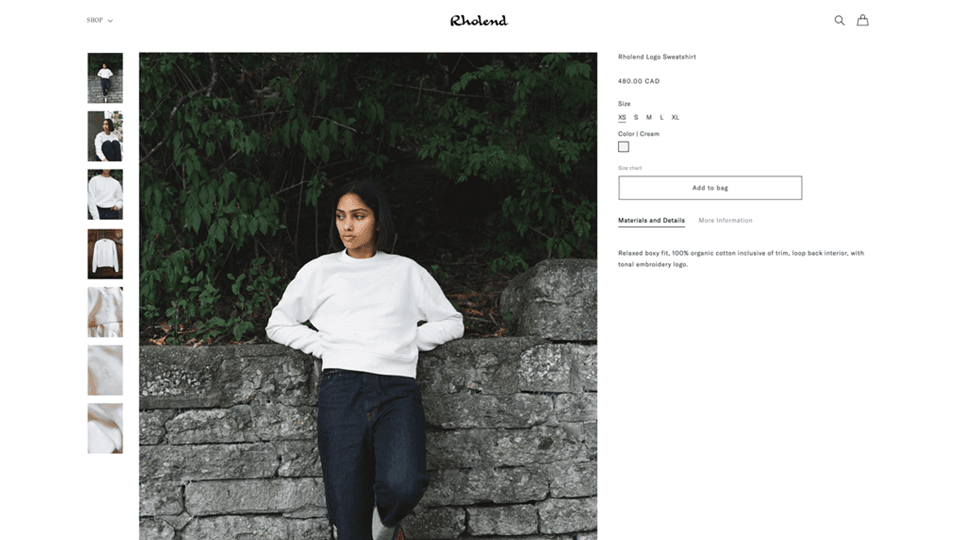960x540 pixels.
Task: Select size M
Action: point(649,118)
